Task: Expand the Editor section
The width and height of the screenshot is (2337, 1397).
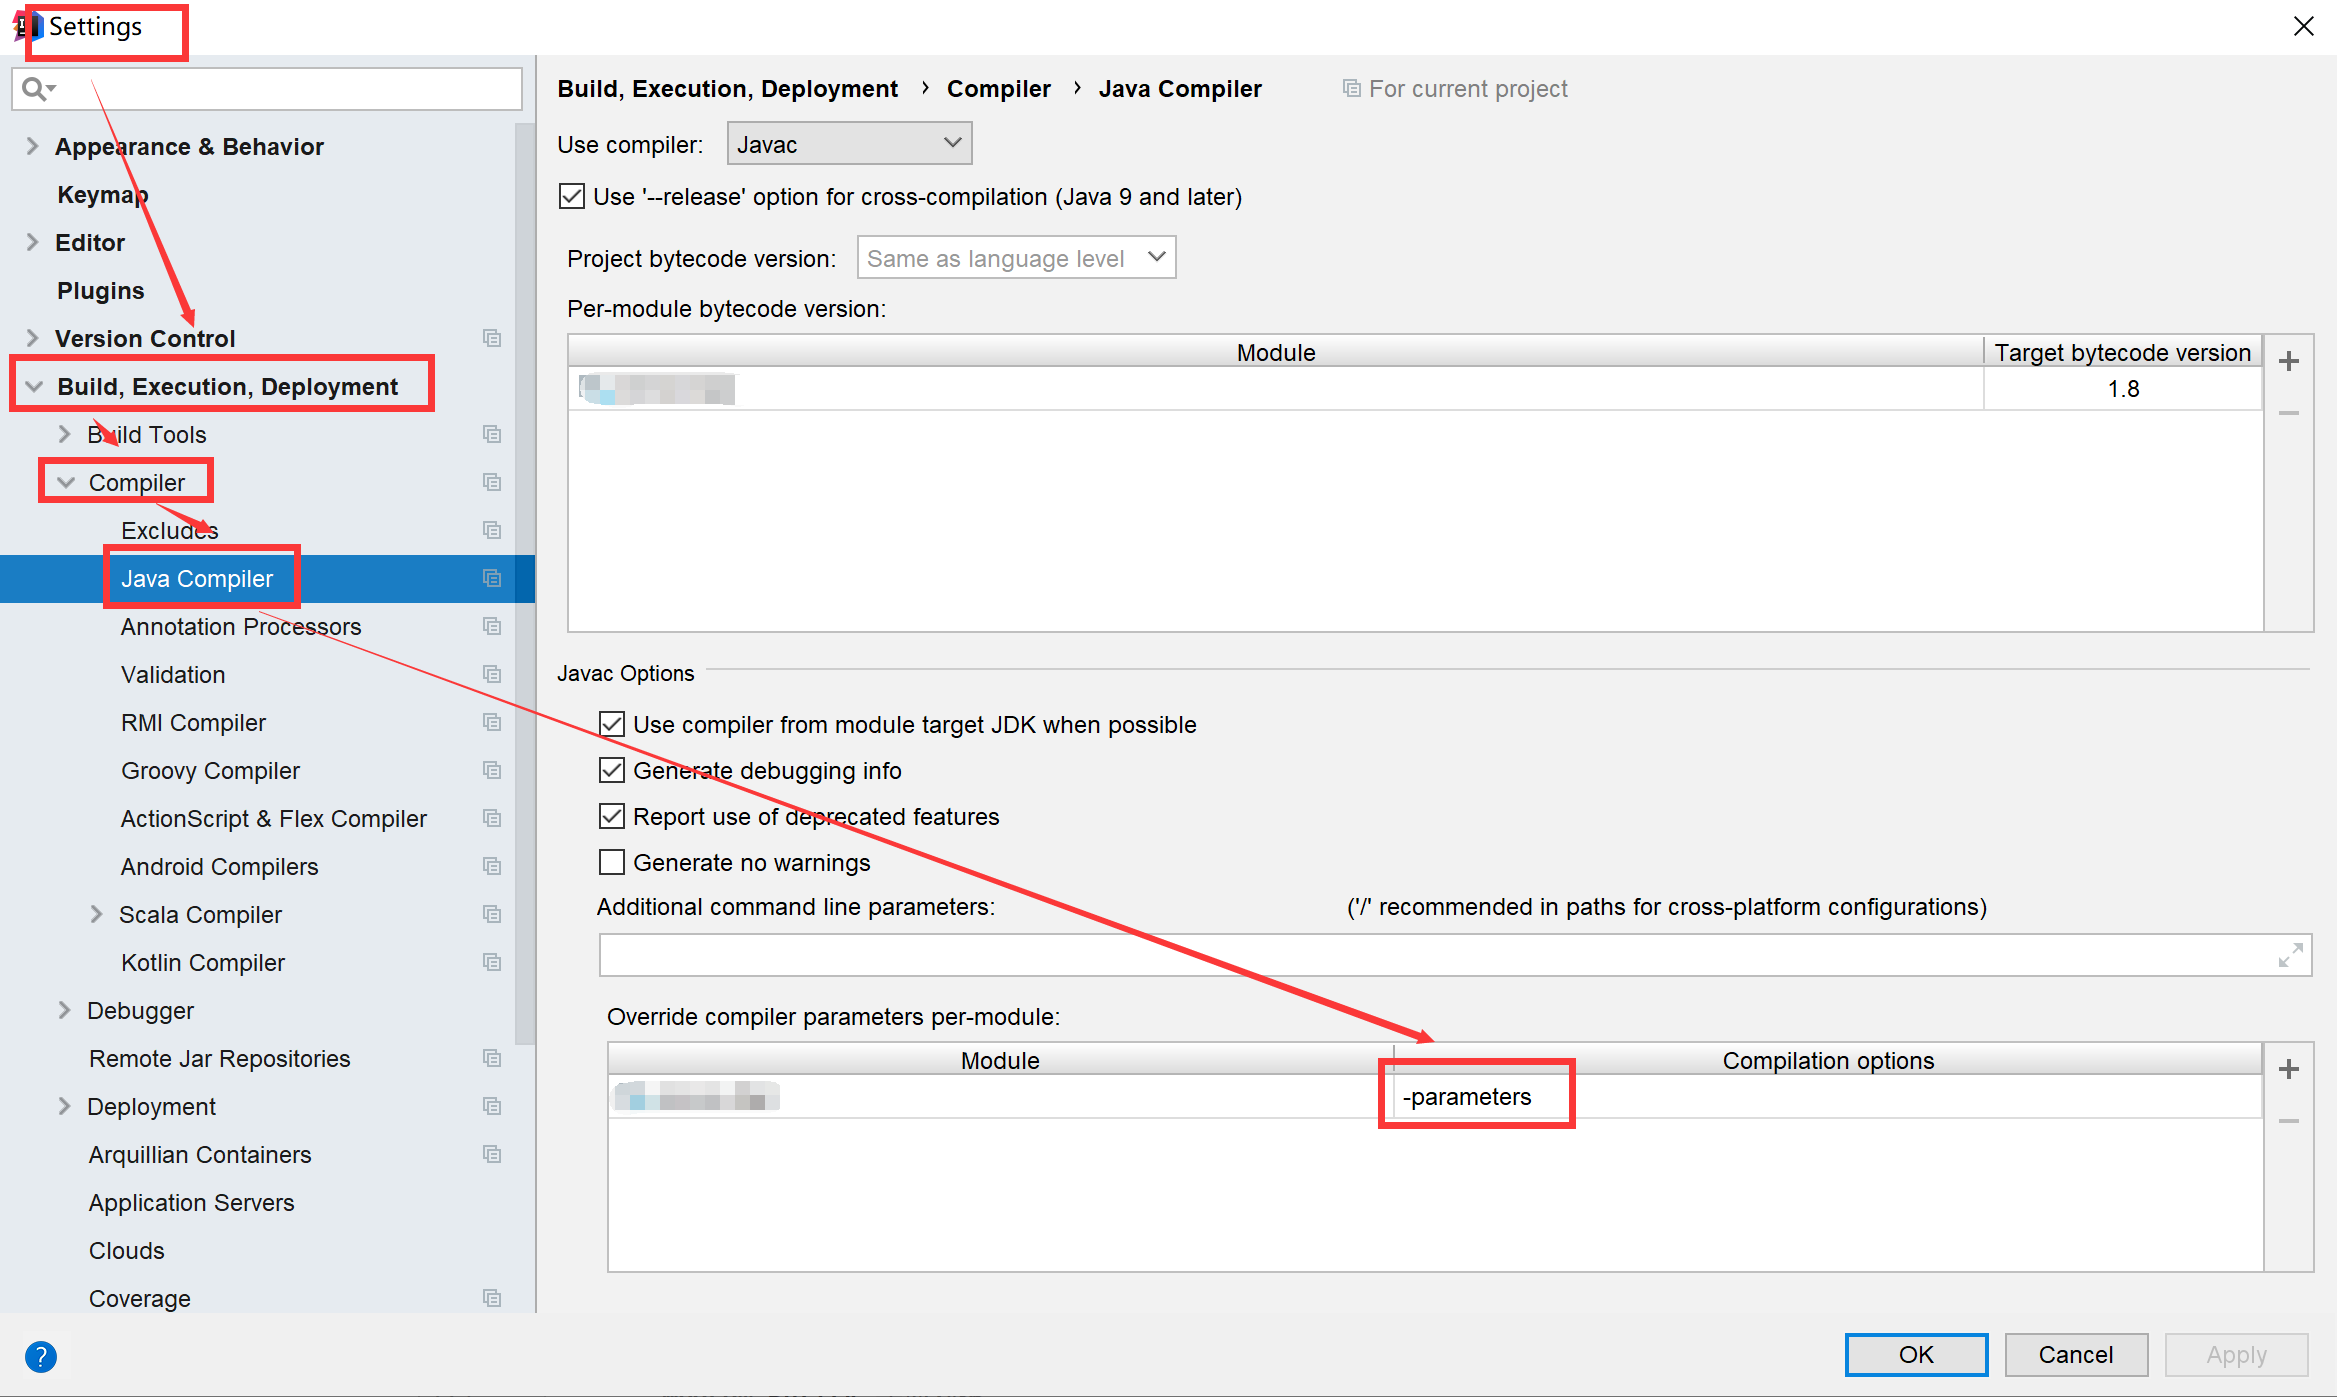Action: [x=32, y=242]
